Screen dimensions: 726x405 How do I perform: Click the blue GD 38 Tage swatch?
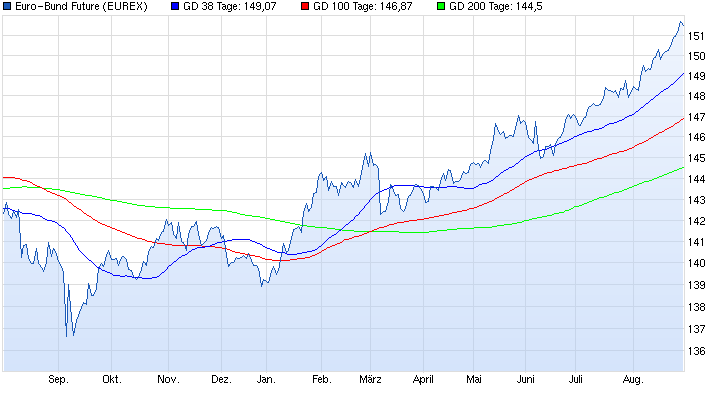point(177,7)
